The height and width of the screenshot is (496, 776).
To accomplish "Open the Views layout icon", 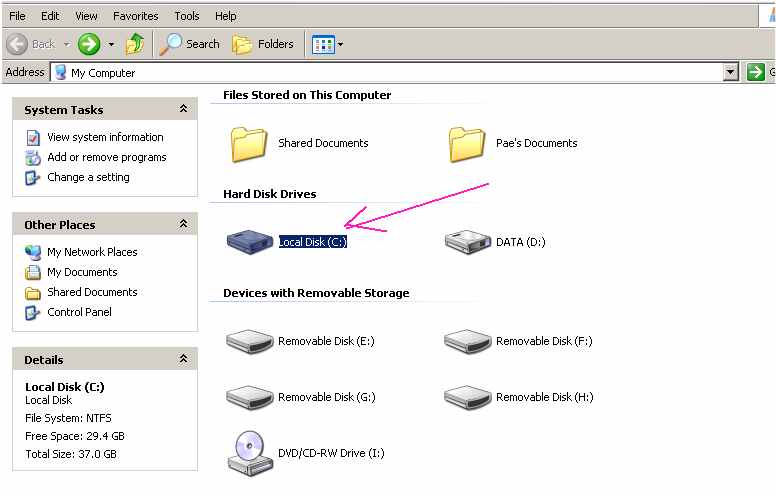I will point(323,45).
